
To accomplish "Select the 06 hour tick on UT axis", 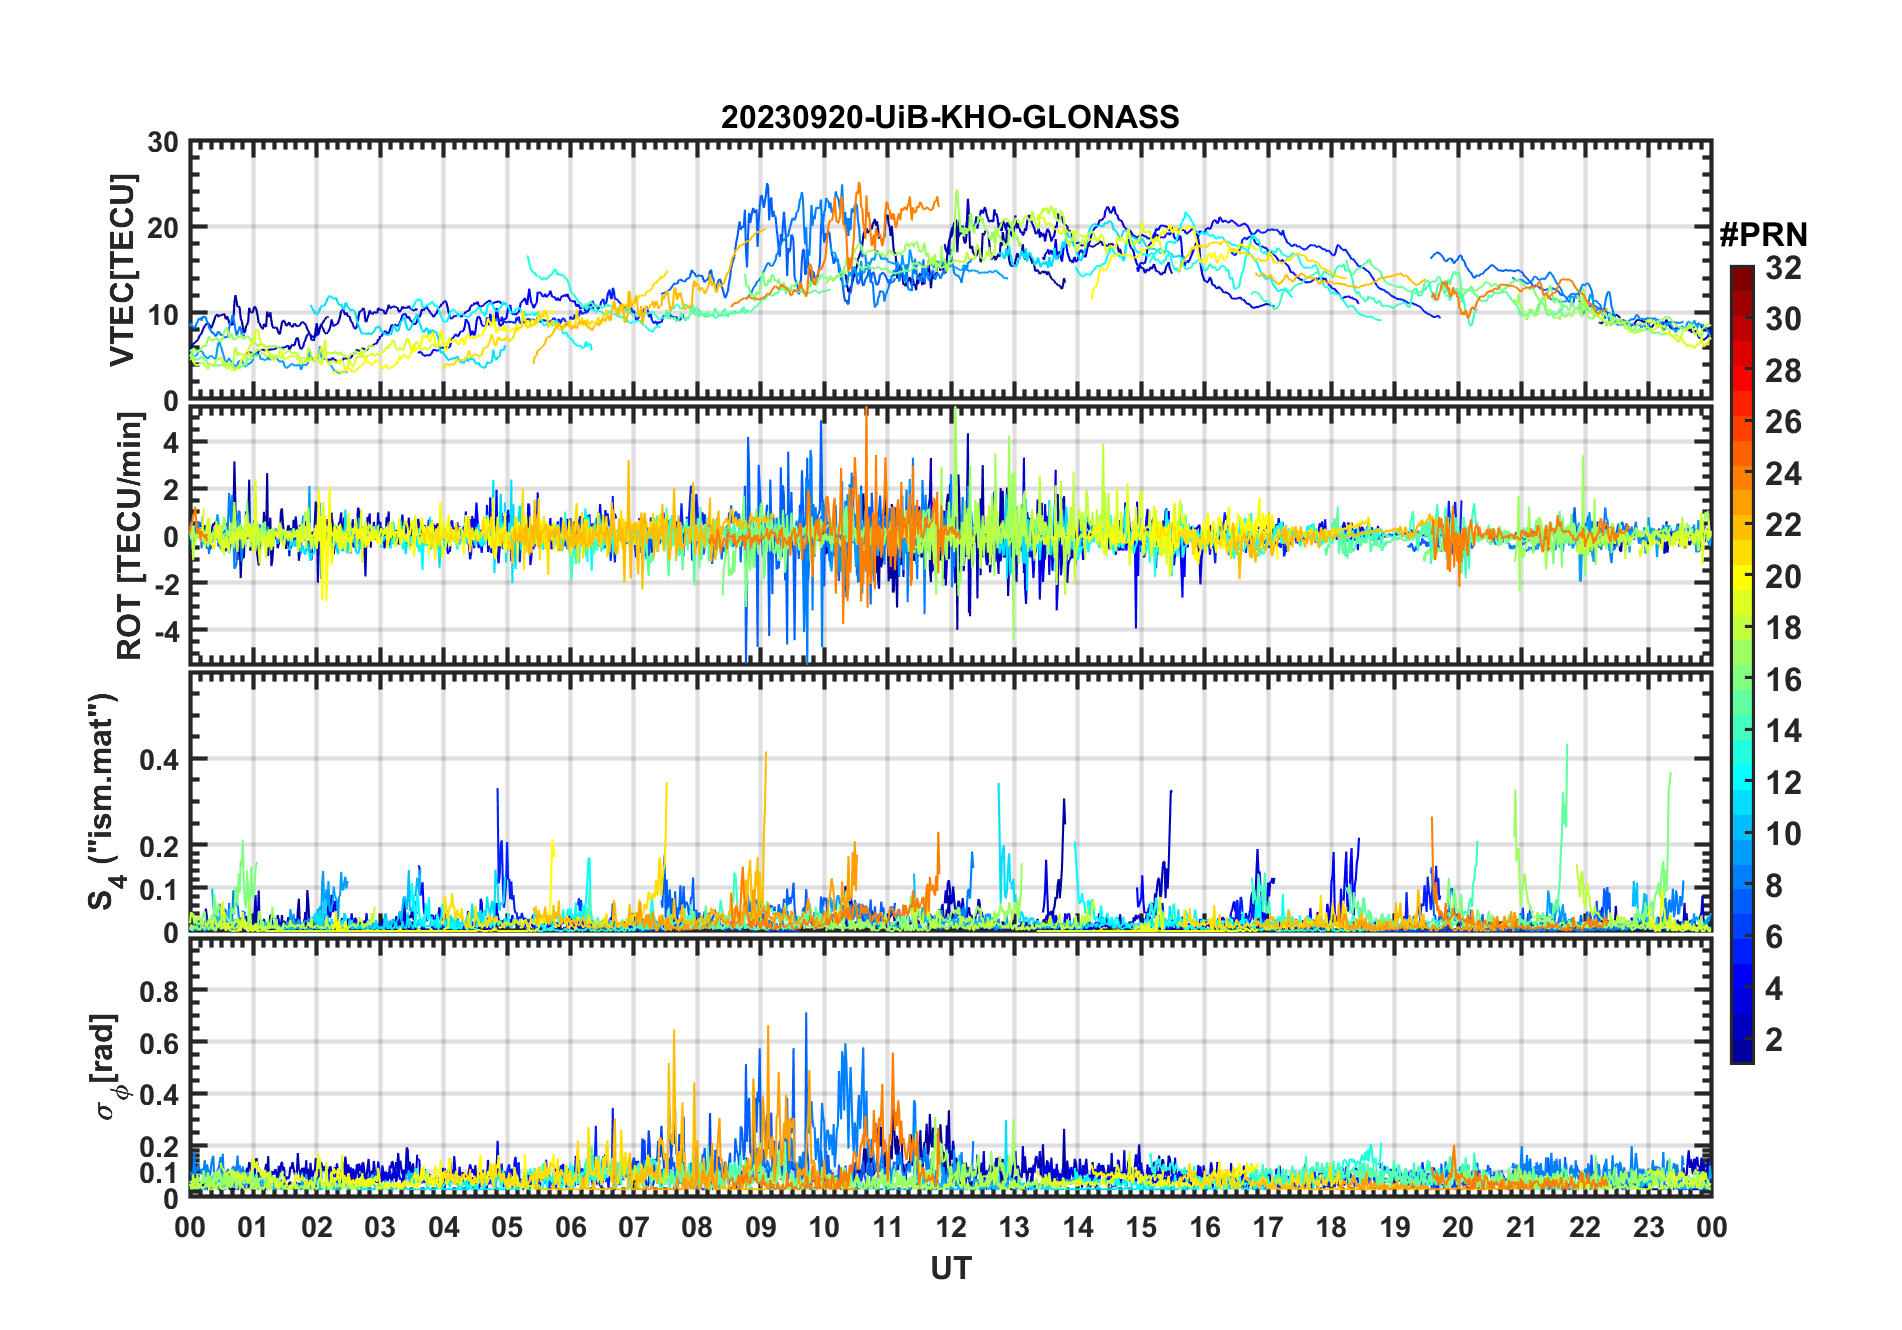I will point(570,1227).
